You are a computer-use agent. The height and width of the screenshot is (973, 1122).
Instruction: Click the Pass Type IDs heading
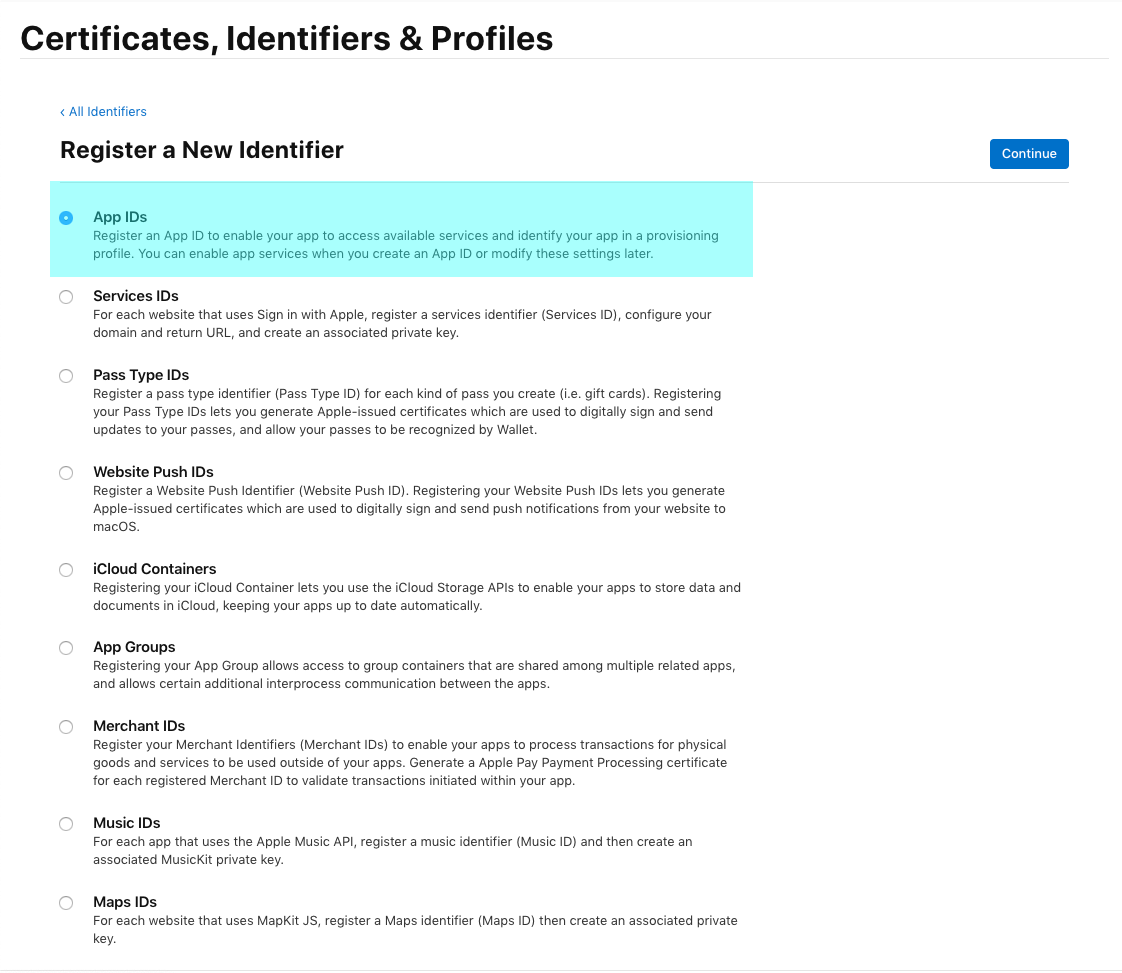141,375
